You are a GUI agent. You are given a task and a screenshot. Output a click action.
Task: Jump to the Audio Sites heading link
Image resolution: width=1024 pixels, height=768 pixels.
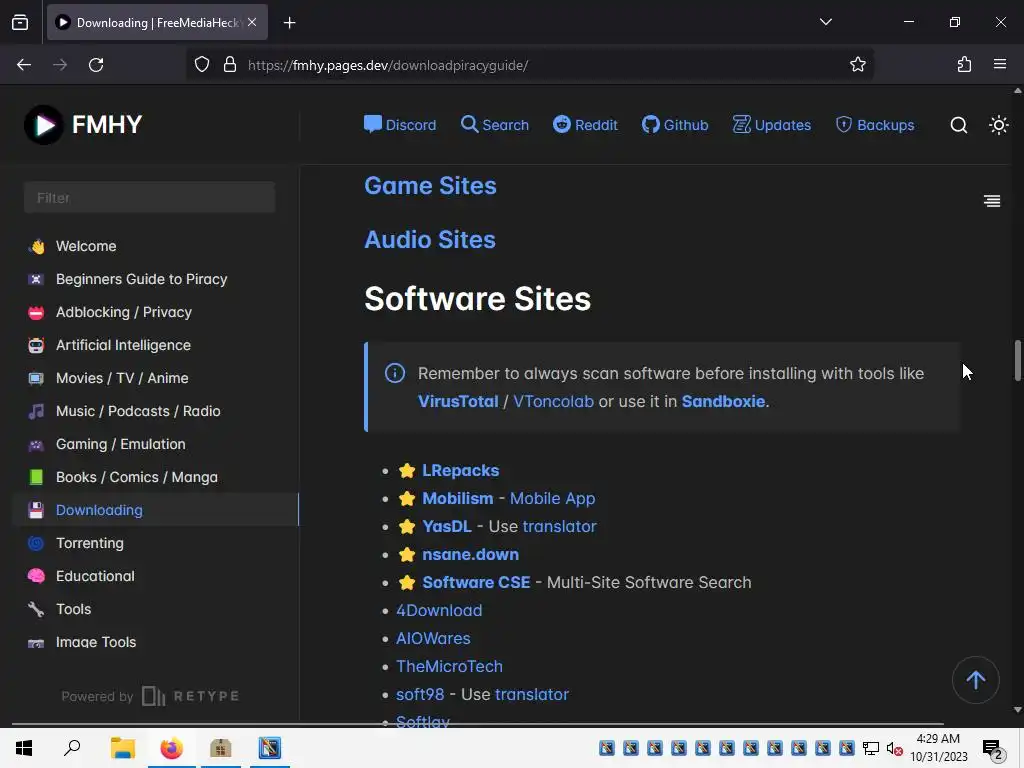point(430,240)
